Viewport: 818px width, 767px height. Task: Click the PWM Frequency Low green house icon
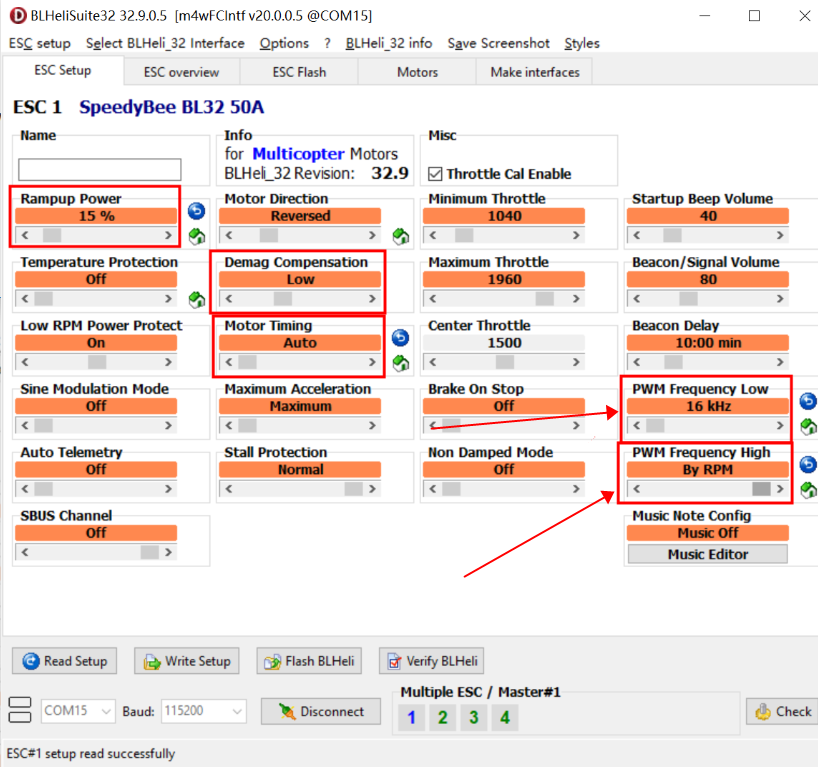(809, 427)
